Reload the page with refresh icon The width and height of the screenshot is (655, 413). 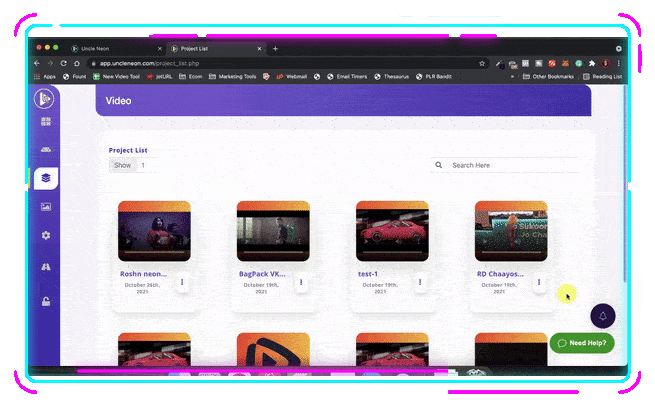(63, 63)
